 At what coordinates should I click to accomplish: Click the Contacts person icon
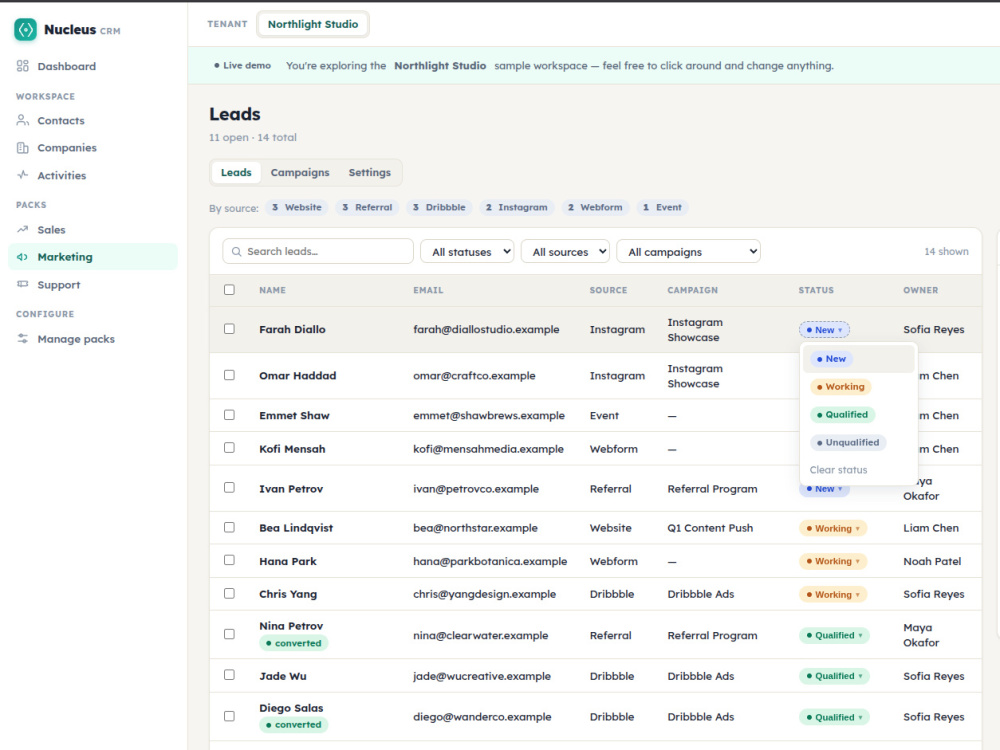click(23, 120)
